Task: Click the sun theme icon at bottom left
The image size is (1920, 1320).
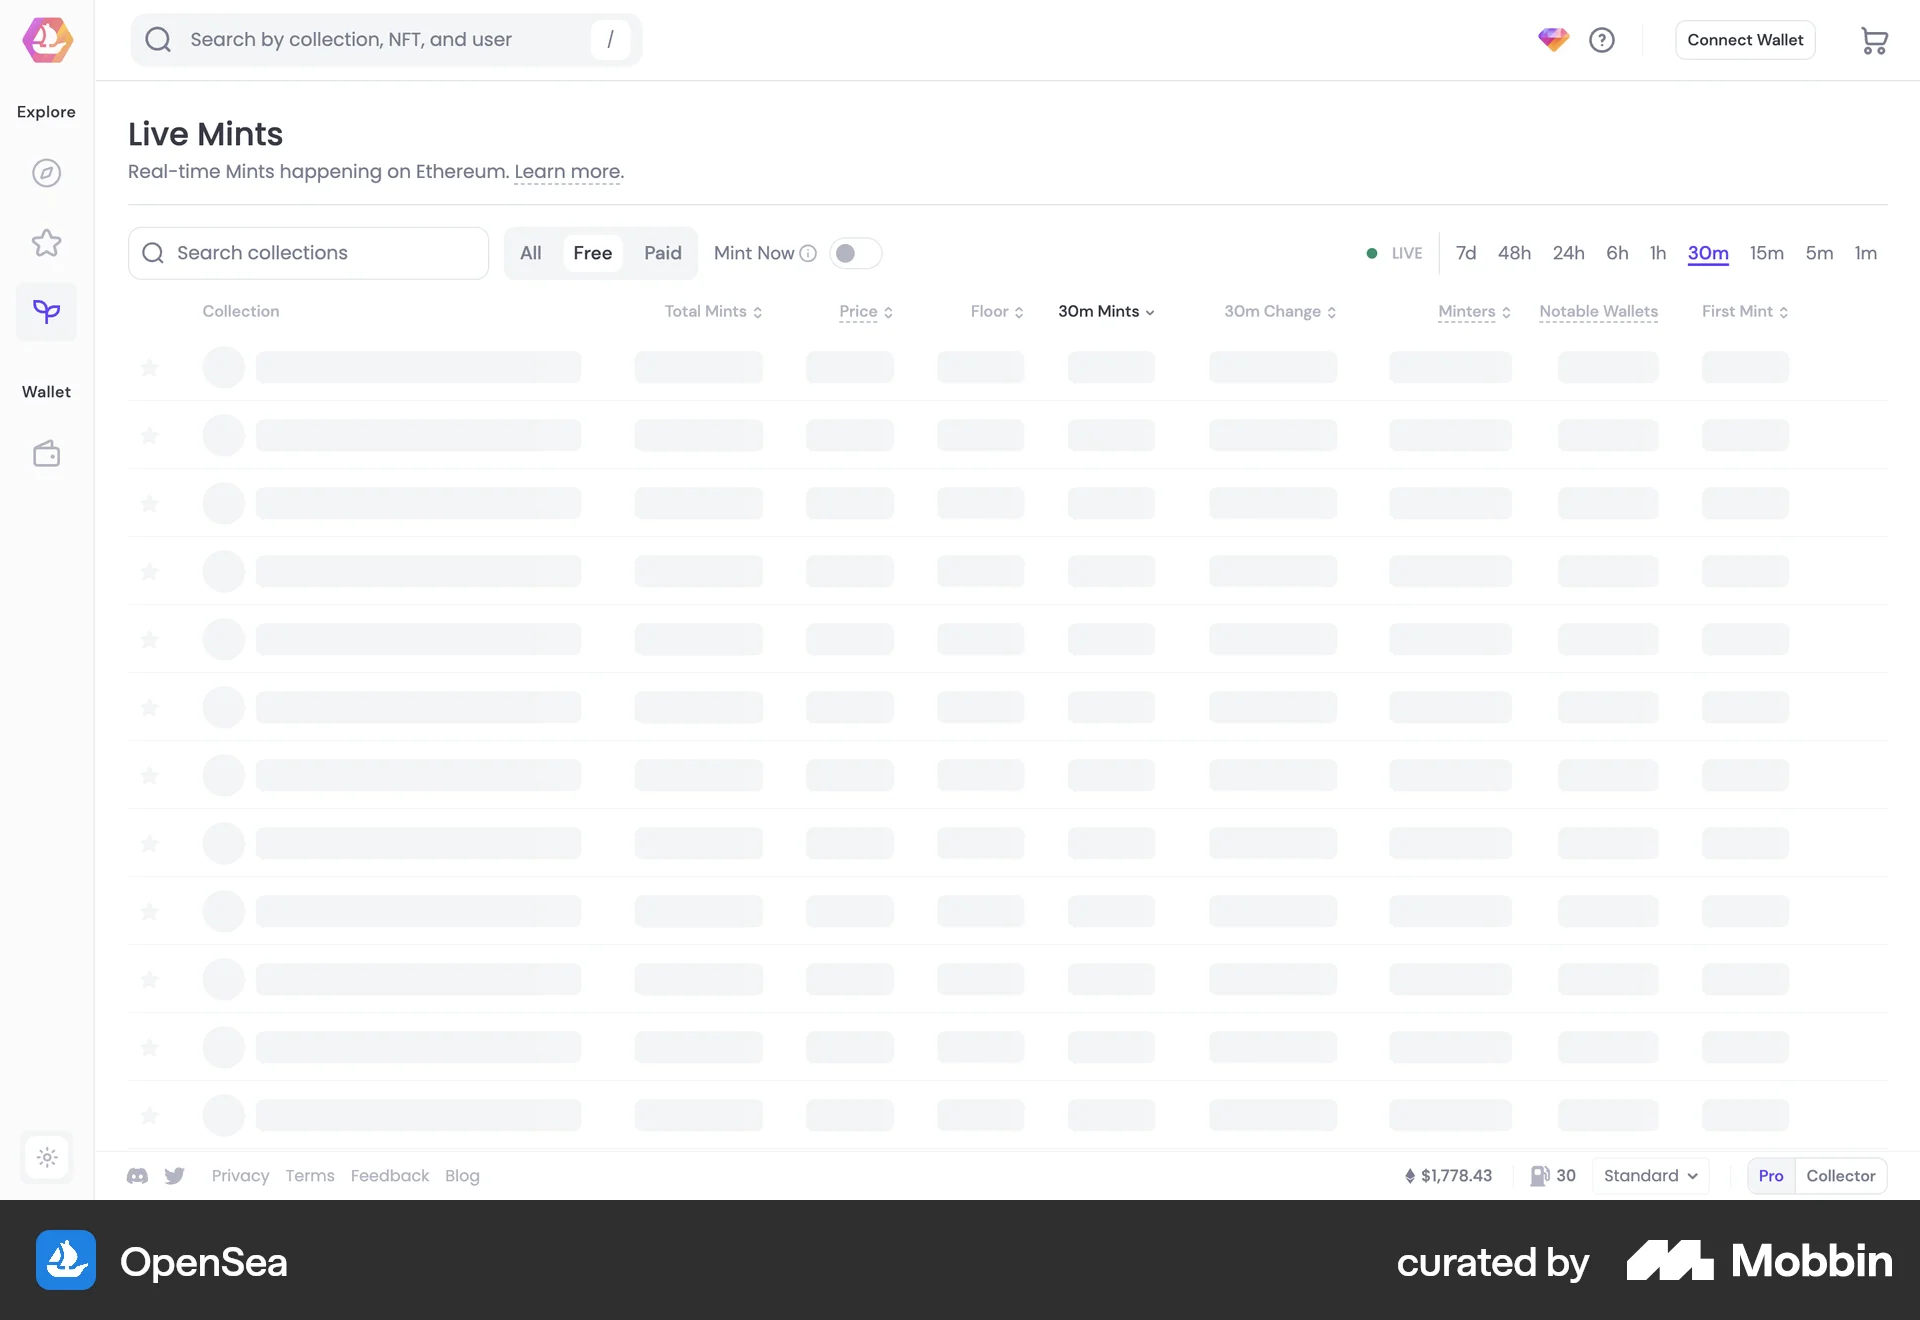Action: (46, 1157)
